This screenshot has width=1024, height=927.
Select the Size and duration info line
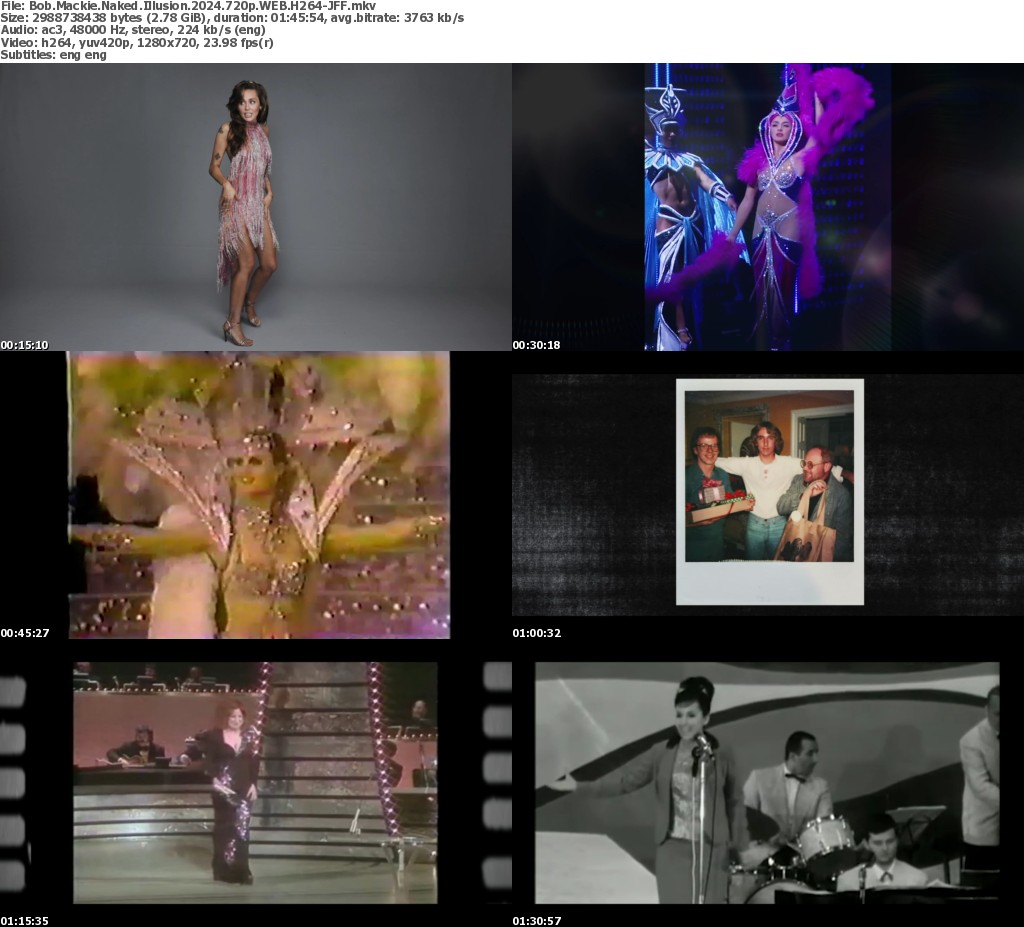click(232, 18)
